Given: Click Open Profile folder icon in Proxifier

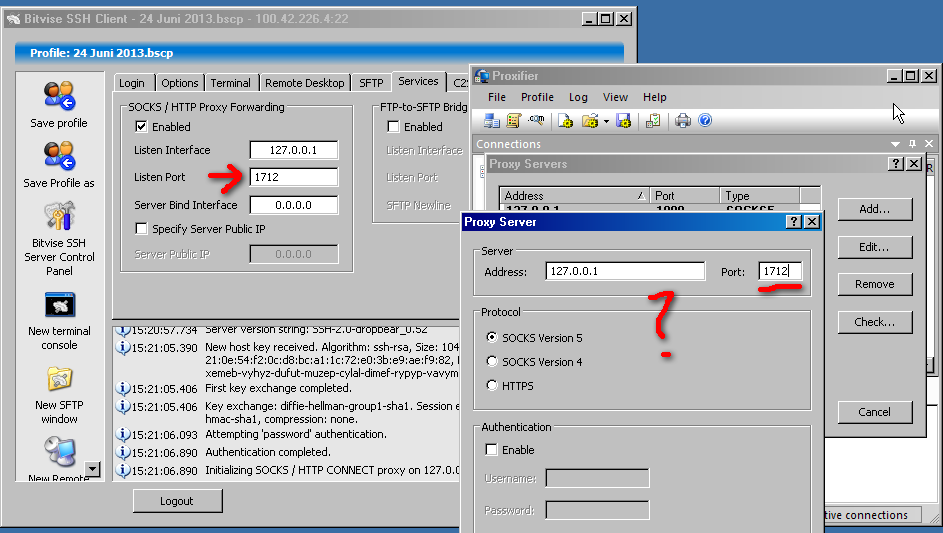Looking at the screenshot, I should 590,121.
